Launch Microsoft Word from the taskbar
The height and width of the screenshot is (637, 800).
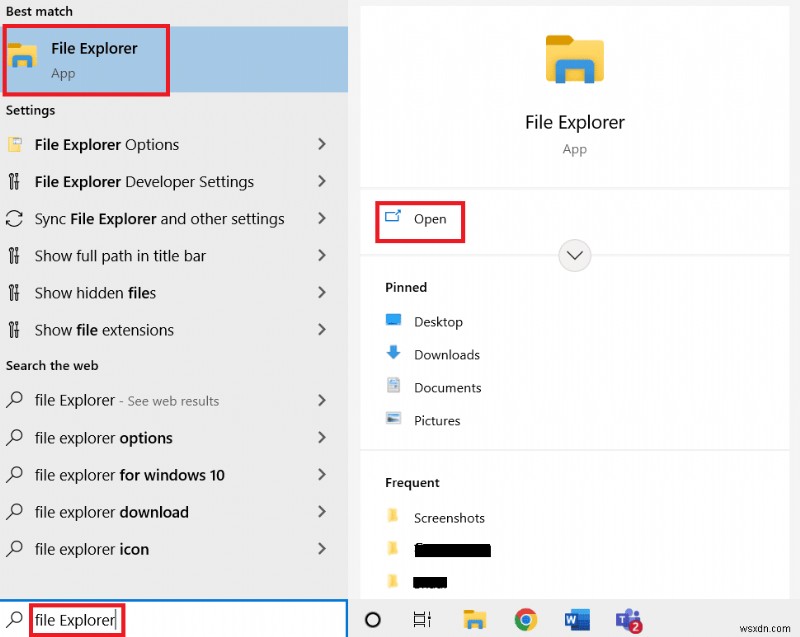coord(577,620)
